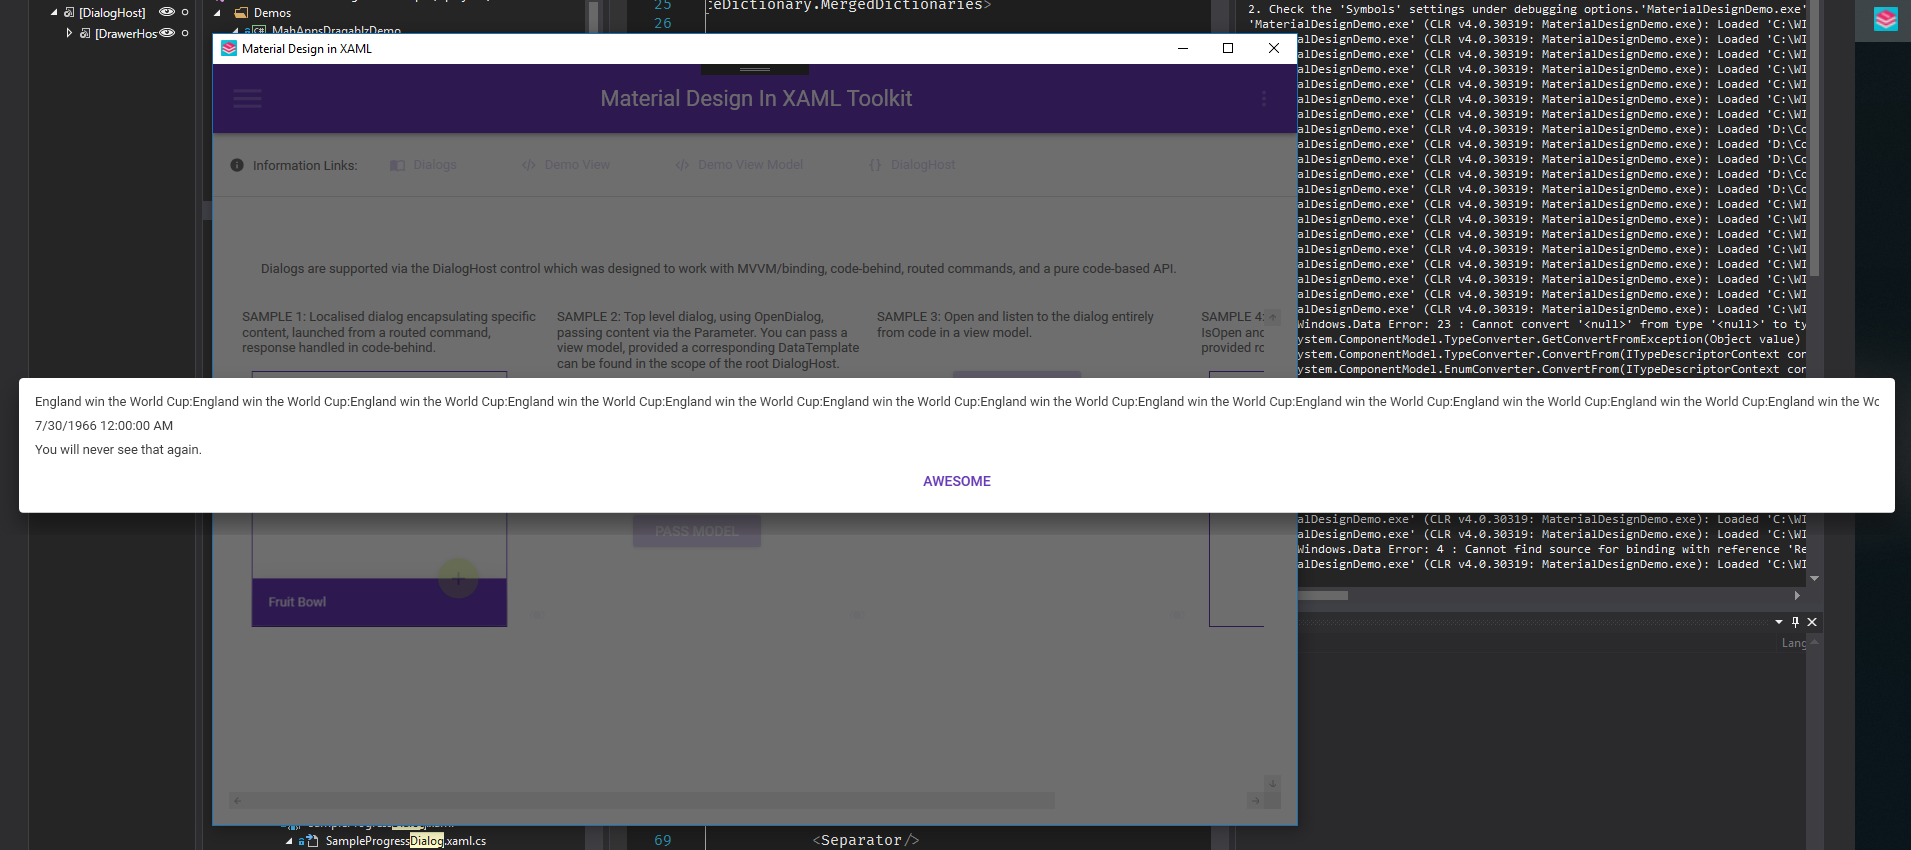The width and height of the screenshot is (1911, 850).
Task: Click the dialog text "You will never see that again."
Action: pos(118,450)
